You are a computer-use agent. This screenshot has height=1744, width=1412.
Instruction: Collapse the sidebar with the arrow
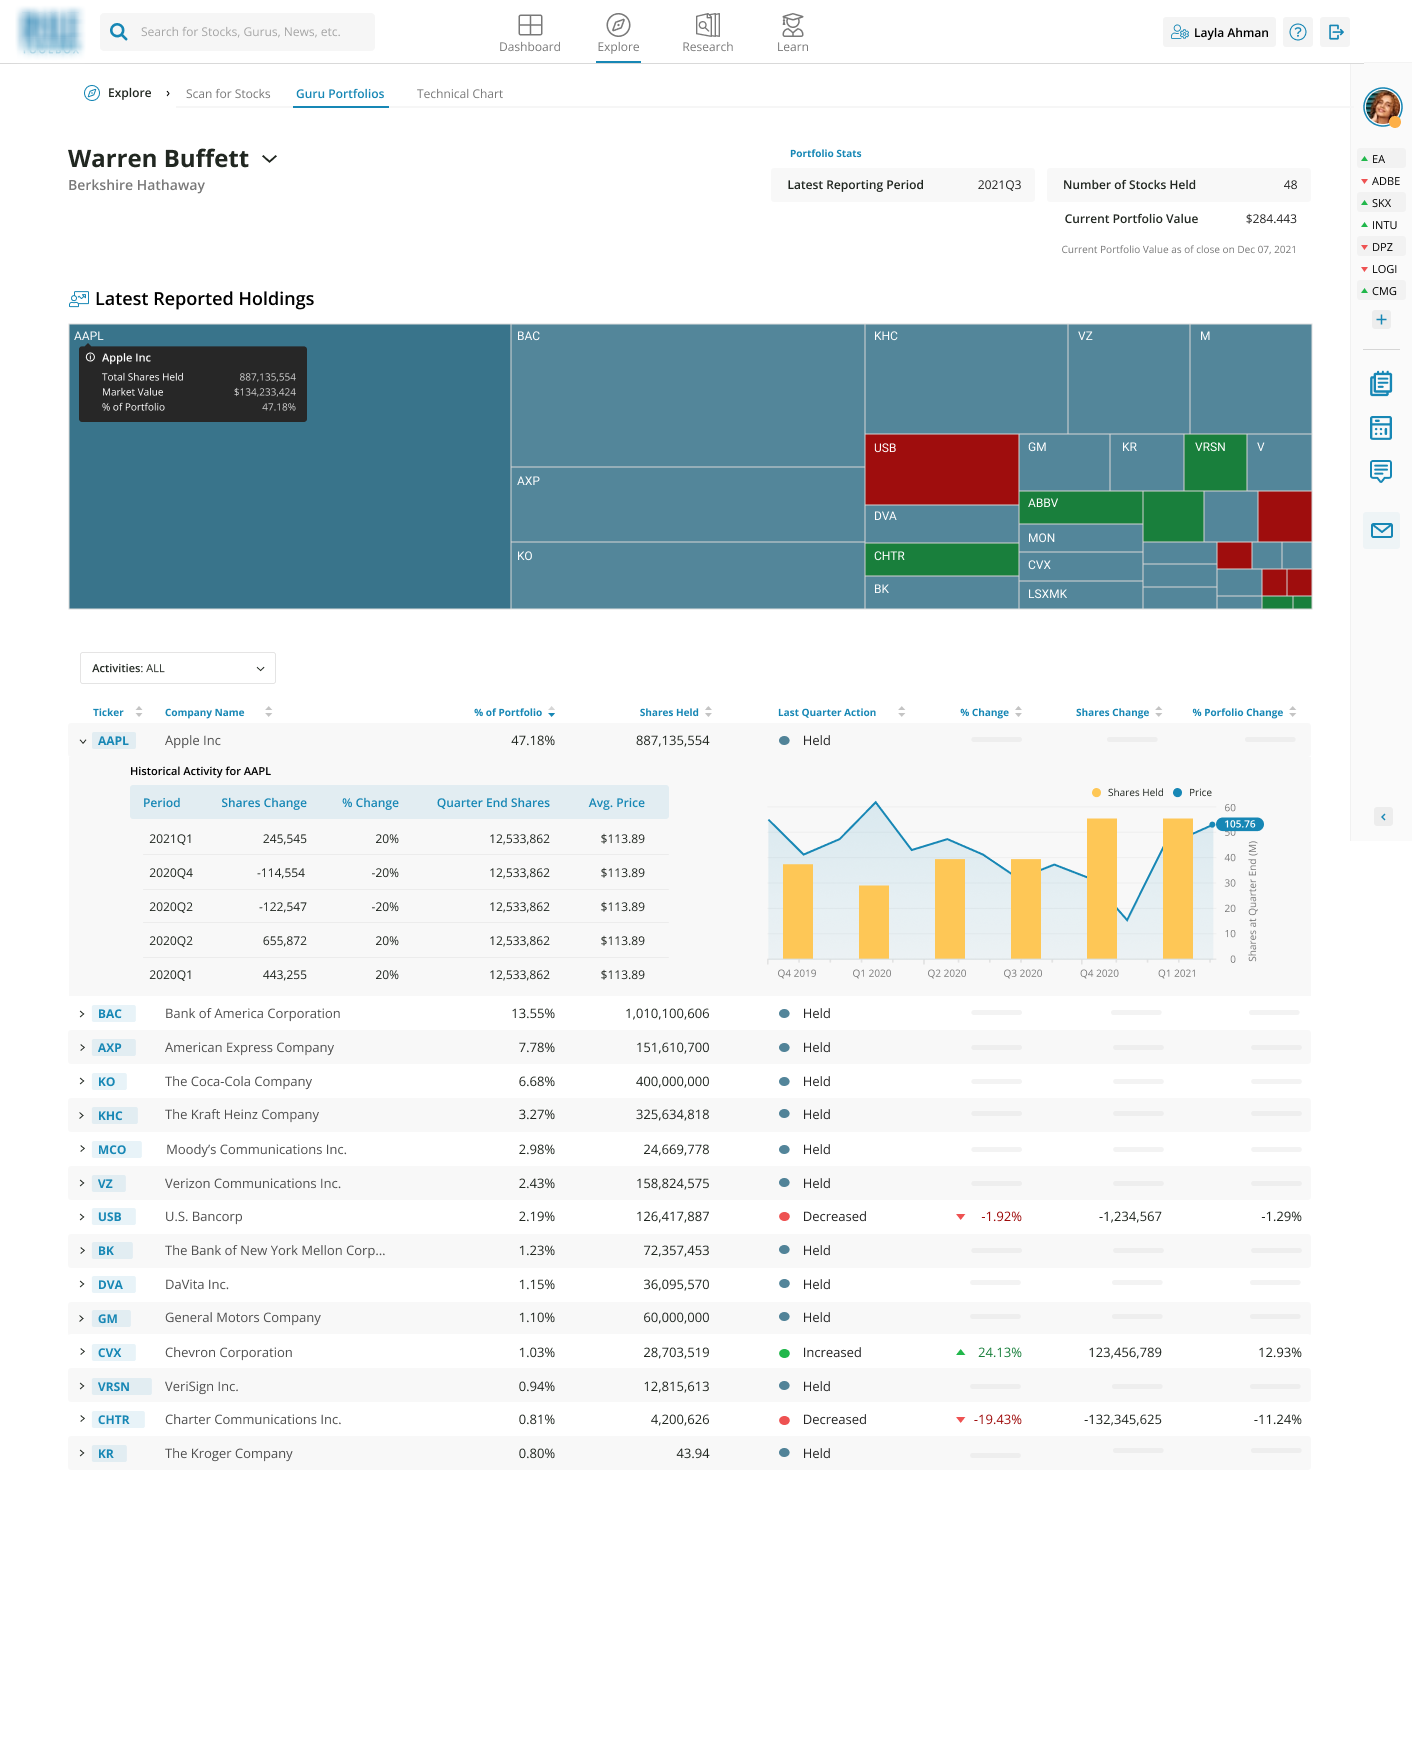point(1383,817)
